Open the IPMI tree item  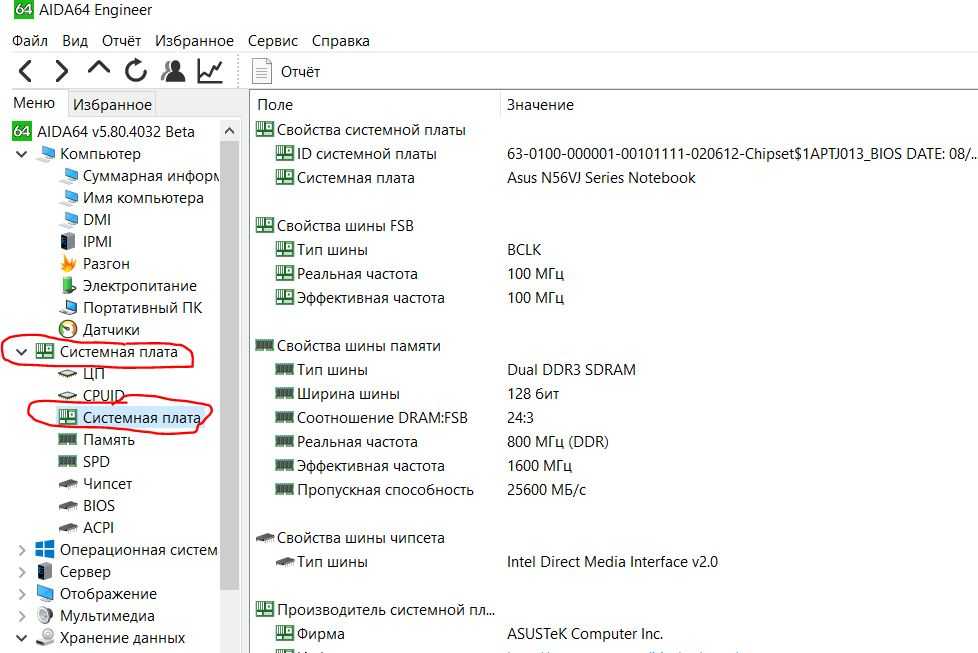[86, 241]
